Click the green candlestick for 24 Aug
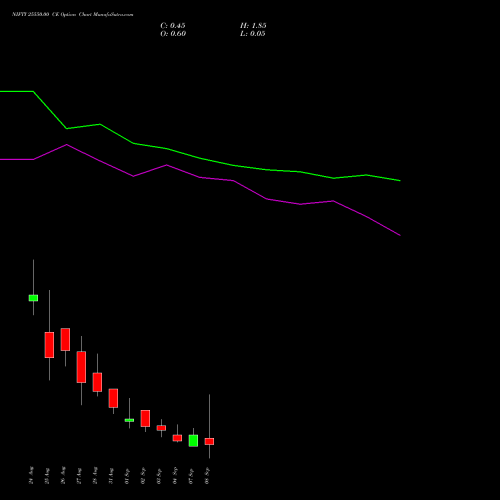This screenshot has height=500, width=500. [33, 298]
